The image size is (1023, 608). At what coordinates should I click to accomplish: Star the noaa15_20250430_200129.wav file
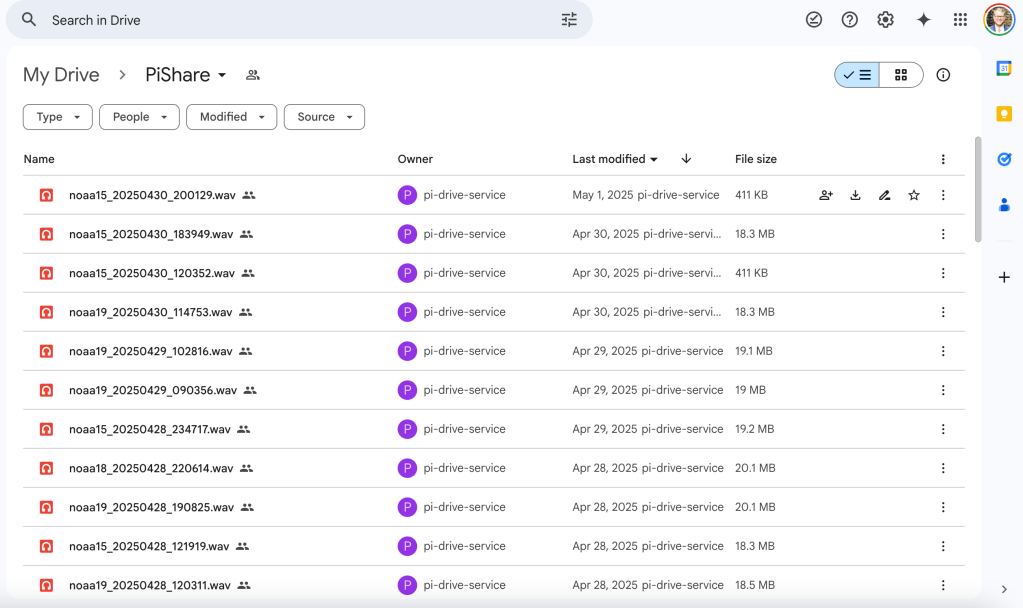click(x=913, y=195)
